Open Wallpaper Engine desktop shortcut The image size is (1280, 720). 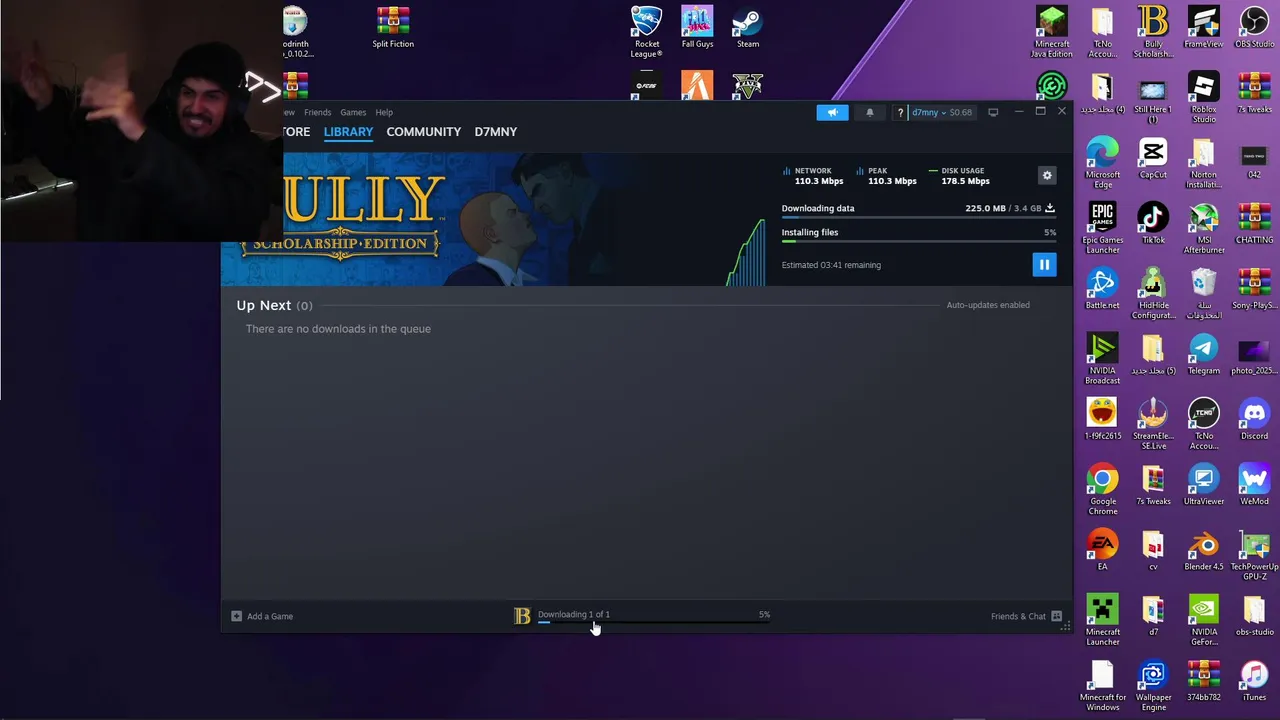pyautogui.click(x=1153, y=686)
